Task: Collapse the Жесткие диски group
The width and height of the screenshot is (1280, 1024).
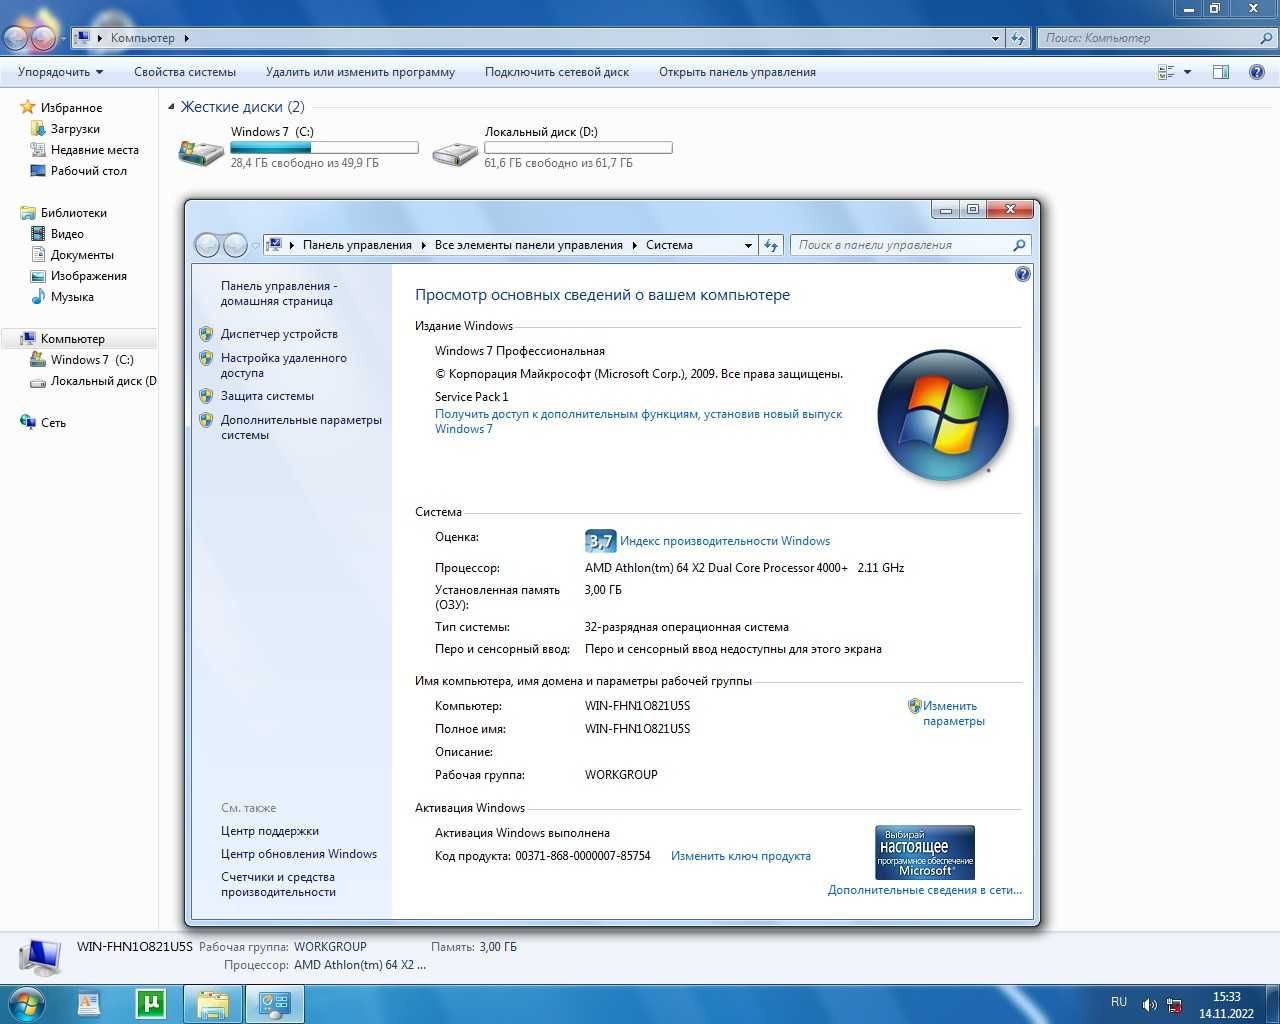Action: point(171,107)
